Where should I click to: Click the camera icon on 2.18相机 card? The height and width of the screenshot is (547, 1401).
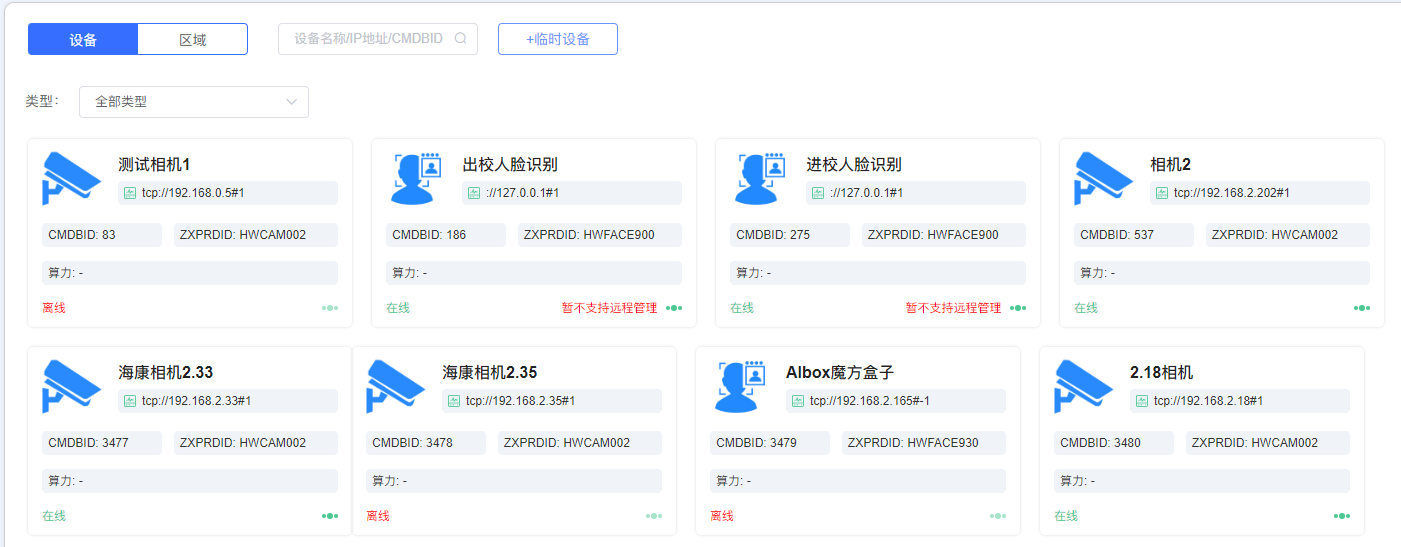(x=1083, y=386)
